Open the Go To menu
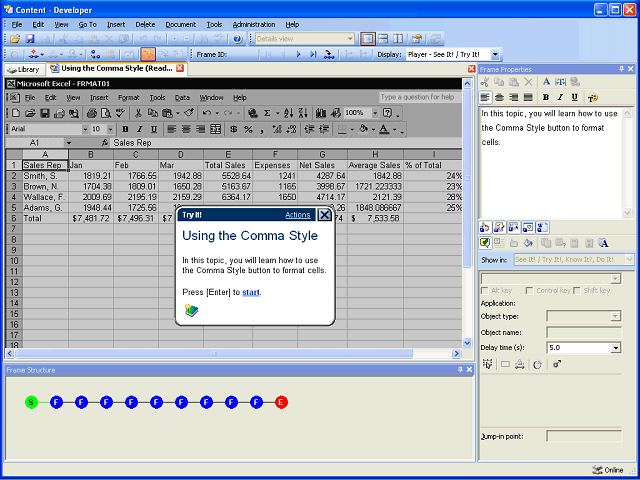The width and height of the screenshot is (640, 480). click(x=87, y=24)
